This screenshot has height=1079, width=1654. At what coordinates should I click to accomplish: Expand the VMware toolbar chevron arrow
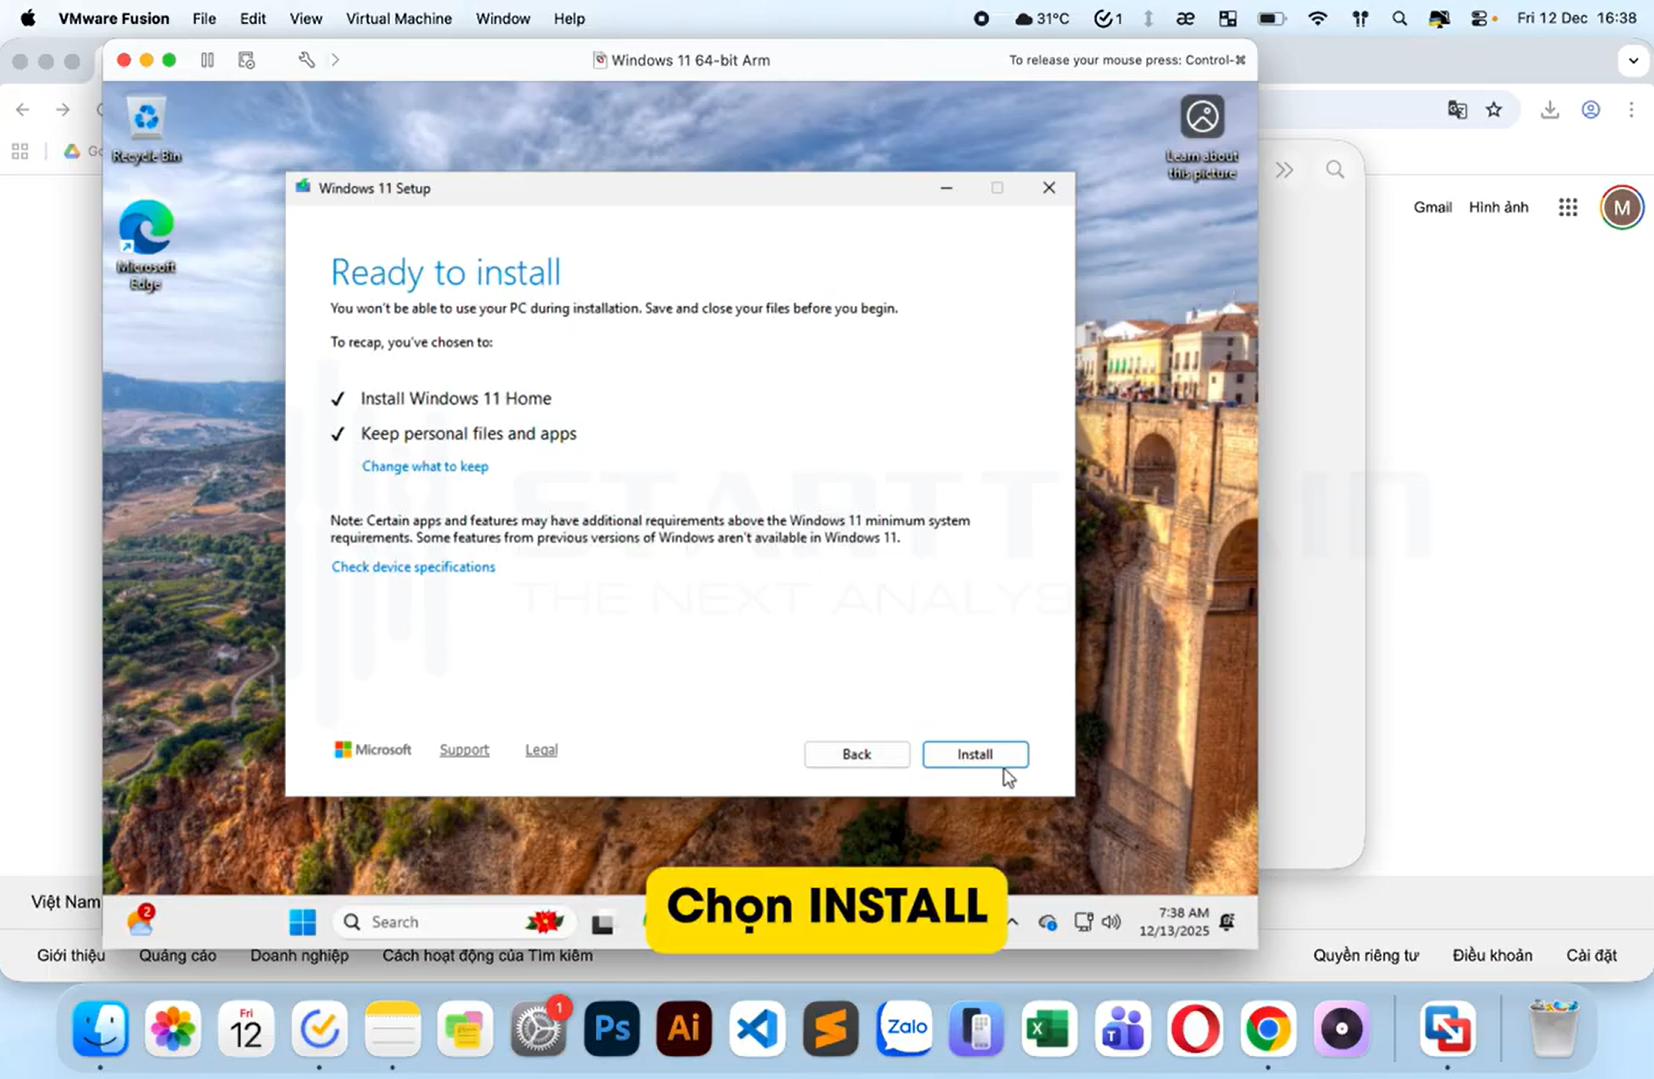click(335, 60)
